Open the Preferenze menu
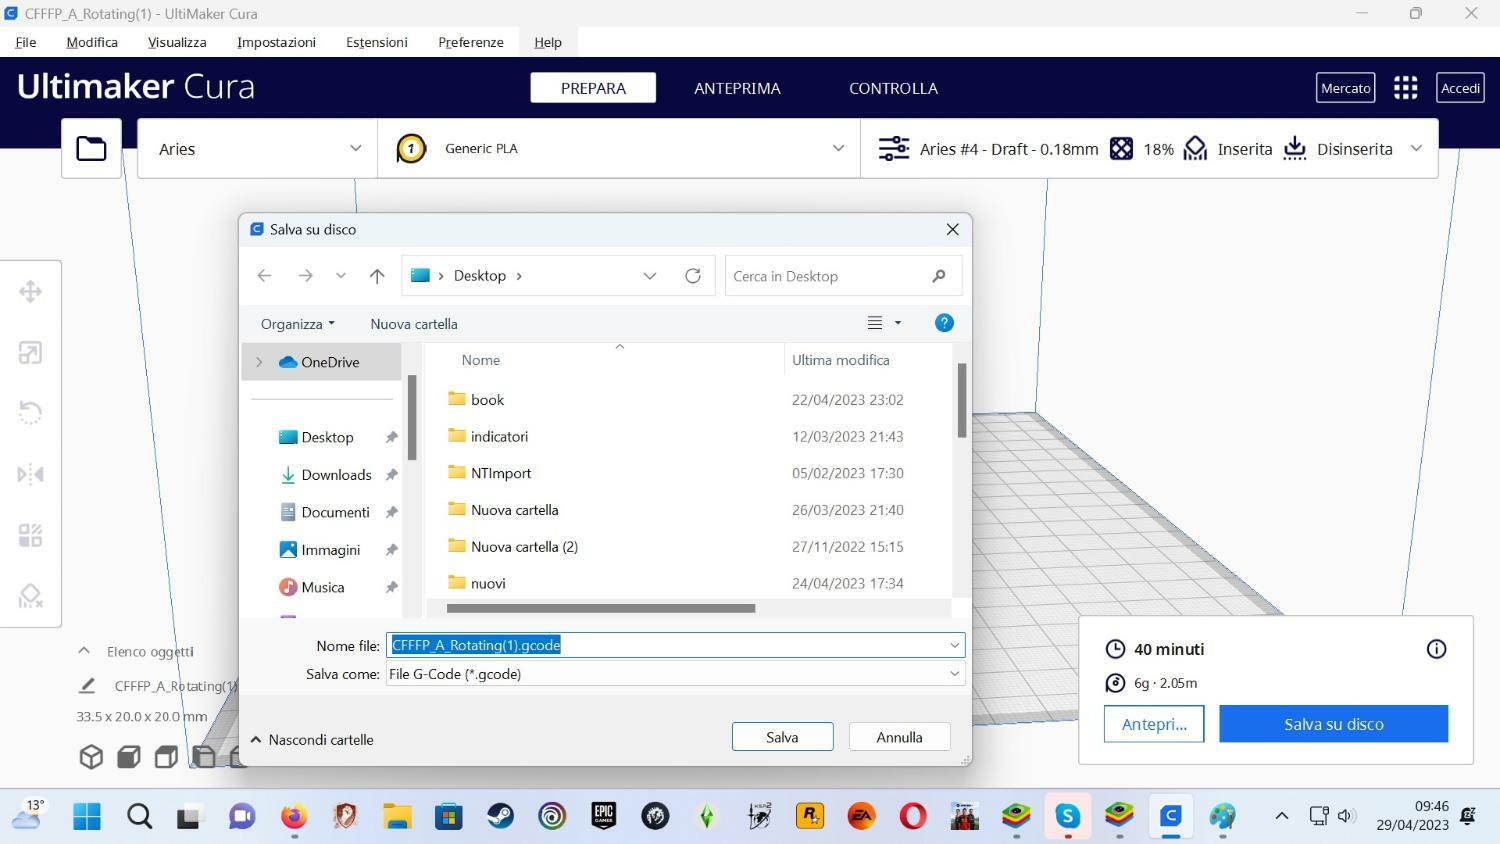The width and height of the screenshot is (1500, 844). click(471, 42)
